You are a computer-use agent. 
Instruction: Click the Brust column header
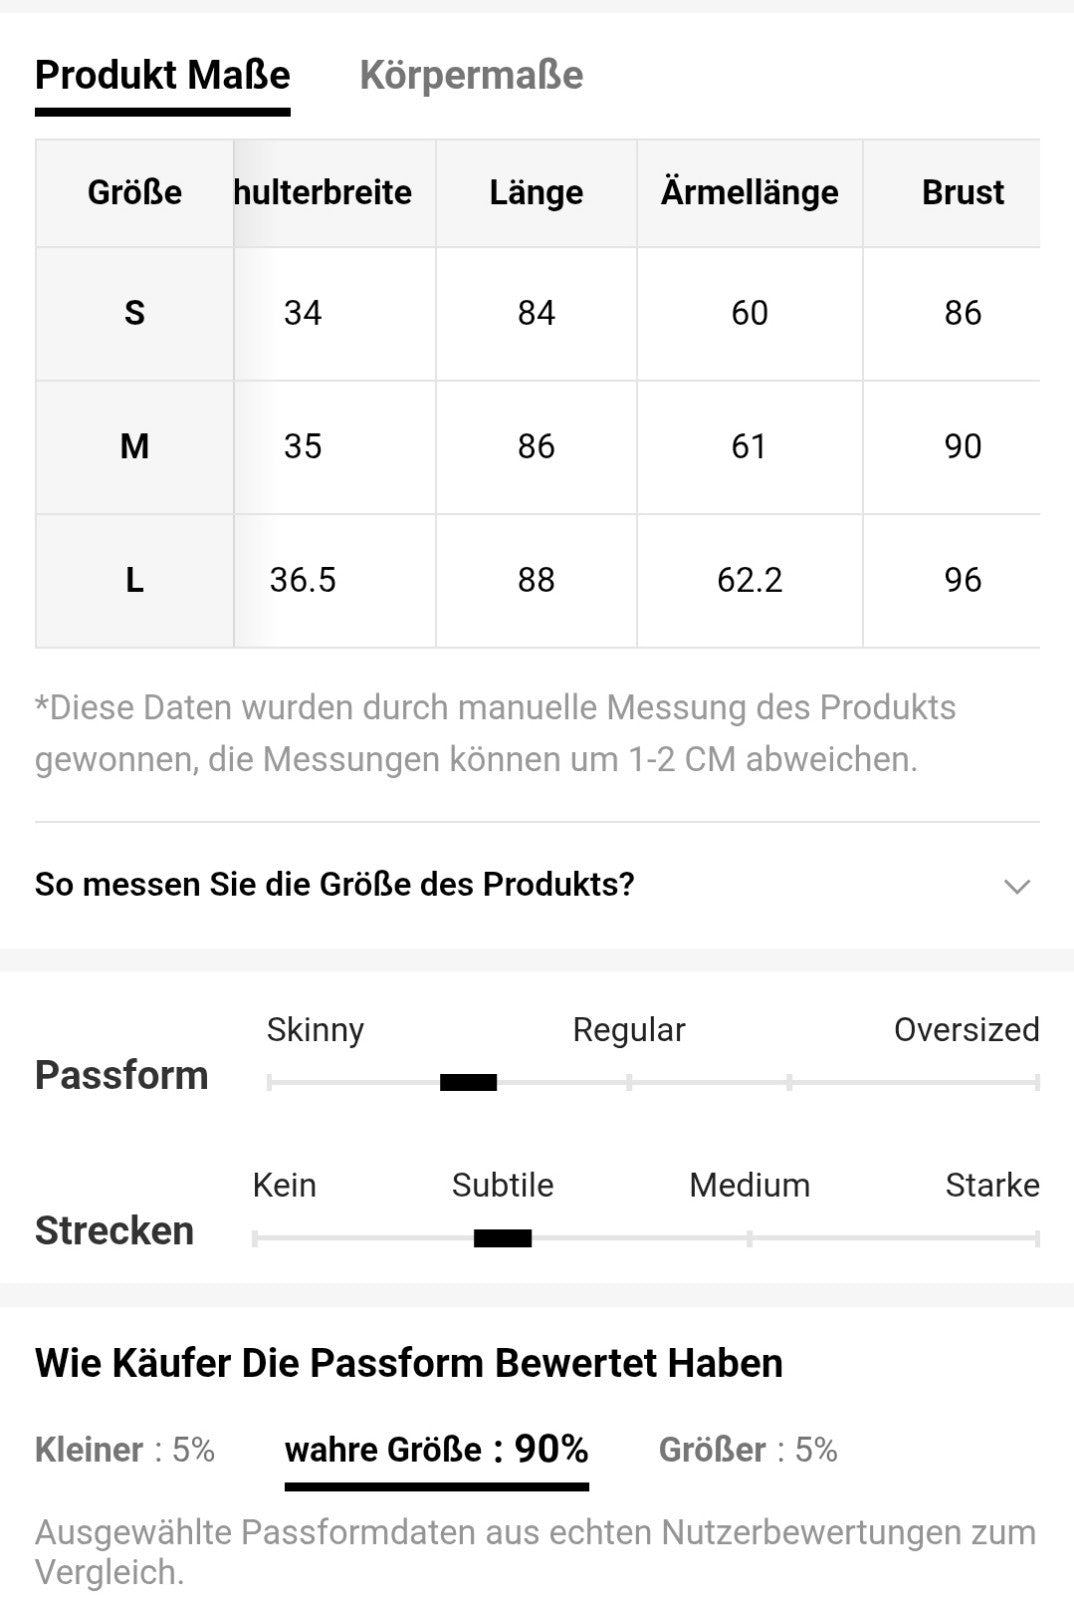click(x=962, y=192)
